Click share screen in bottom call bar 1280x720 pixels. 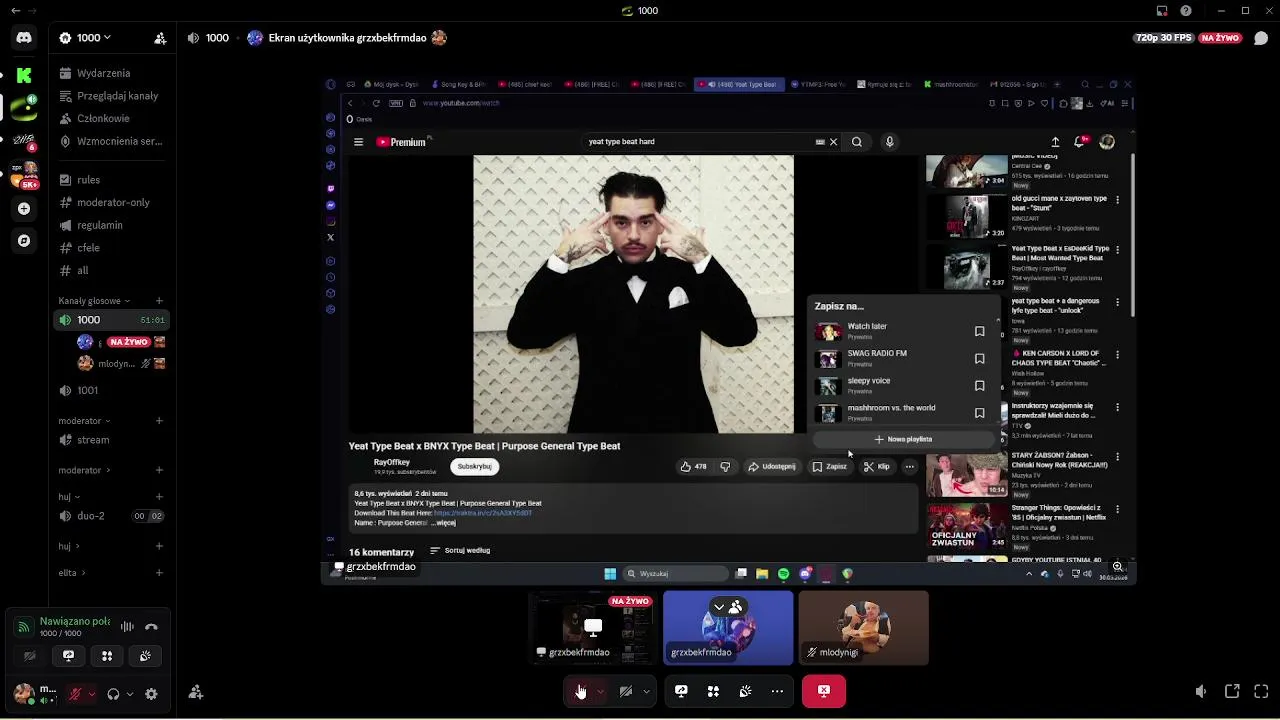coord(681,691)
